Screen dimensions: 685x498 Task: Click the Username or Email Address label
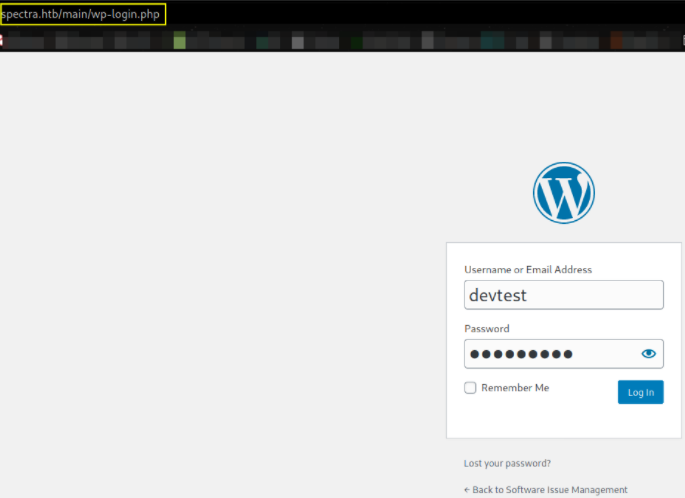[528, 270]
